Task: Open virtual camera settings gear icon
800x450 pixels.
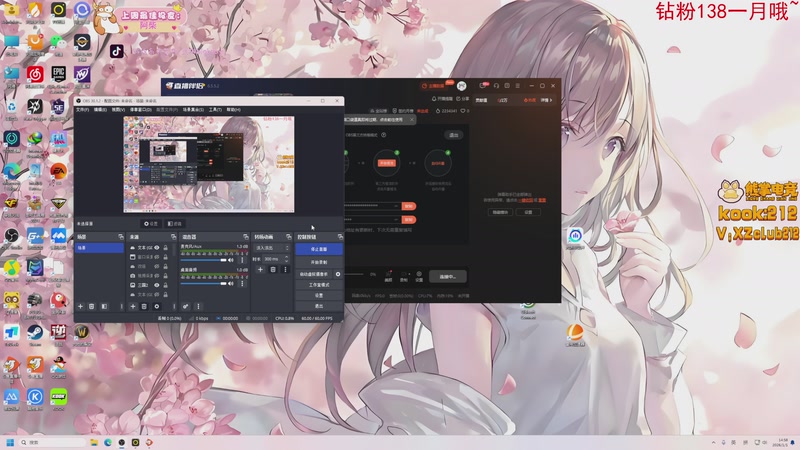Action: [338, 274]
